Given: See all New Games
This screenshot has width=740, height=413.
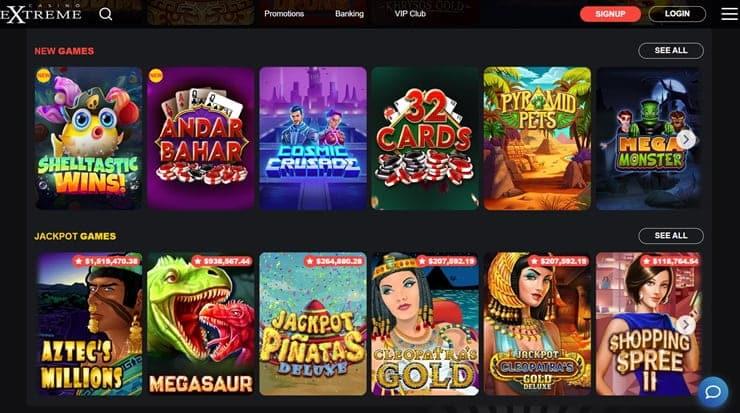Looking at the screenshot, I should coord(671,51).
